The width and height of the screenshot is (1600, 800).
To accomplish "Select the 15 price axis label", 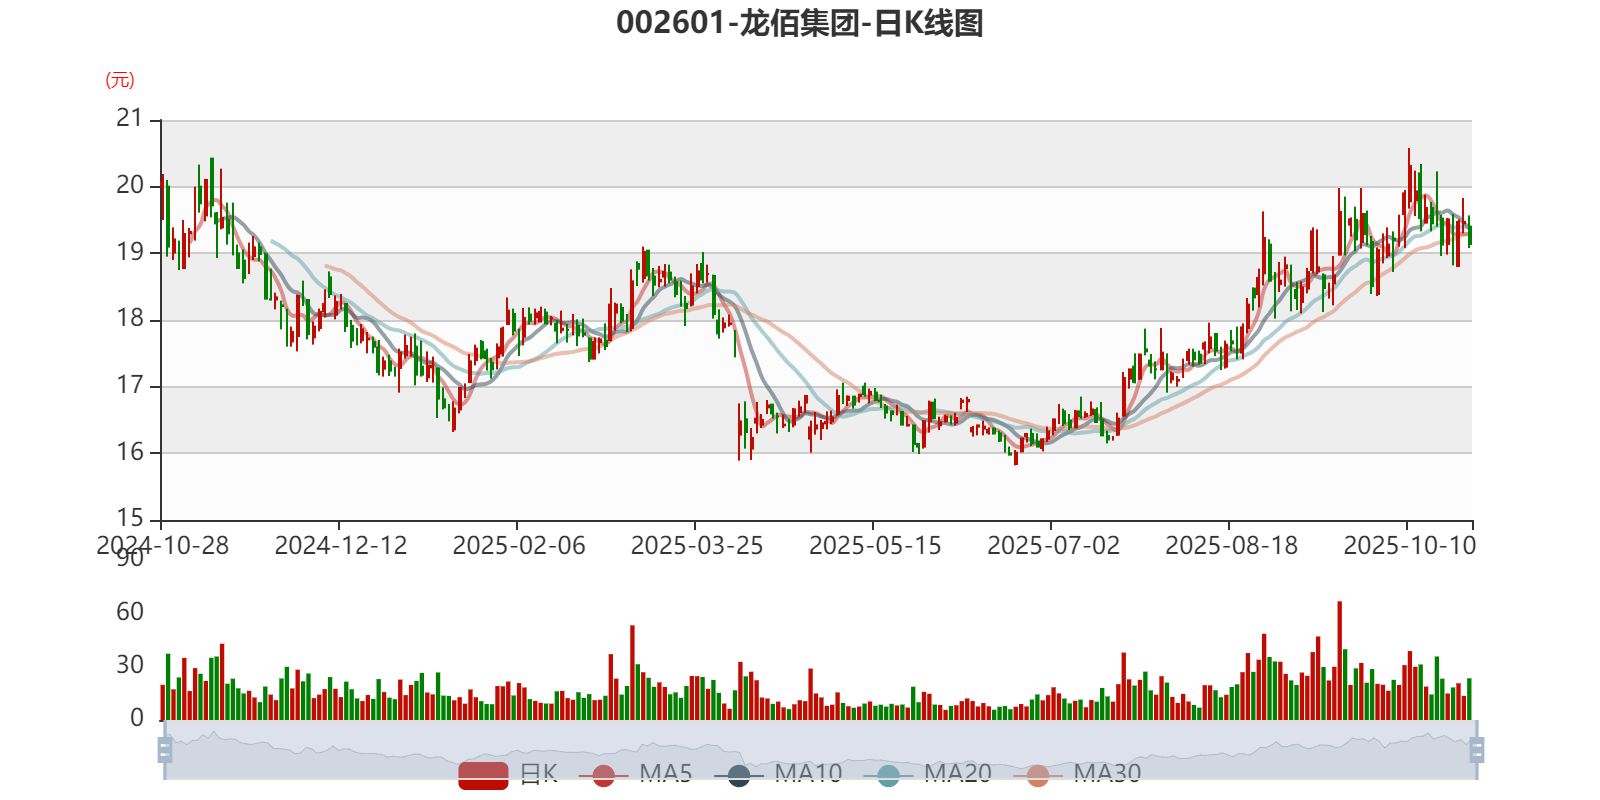I will 130,518.
